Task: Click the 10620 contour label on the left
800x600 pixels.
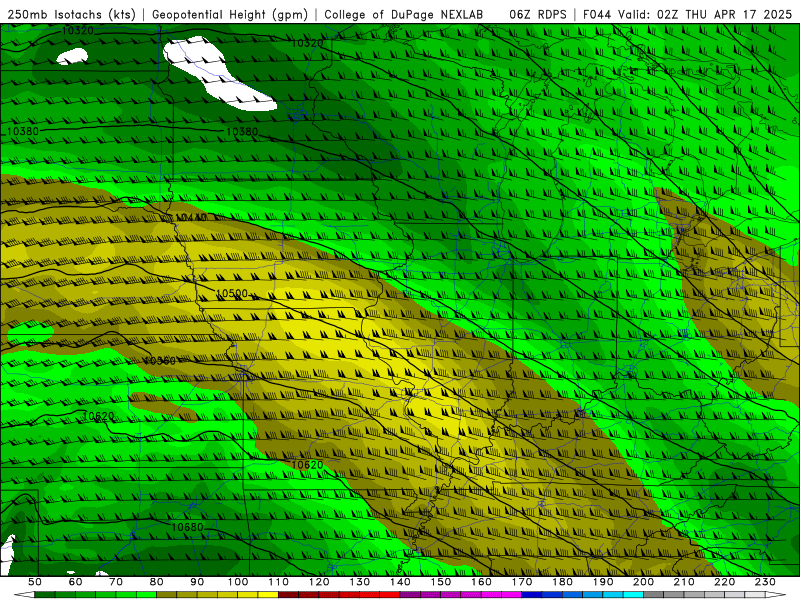Action: [98, 416]
